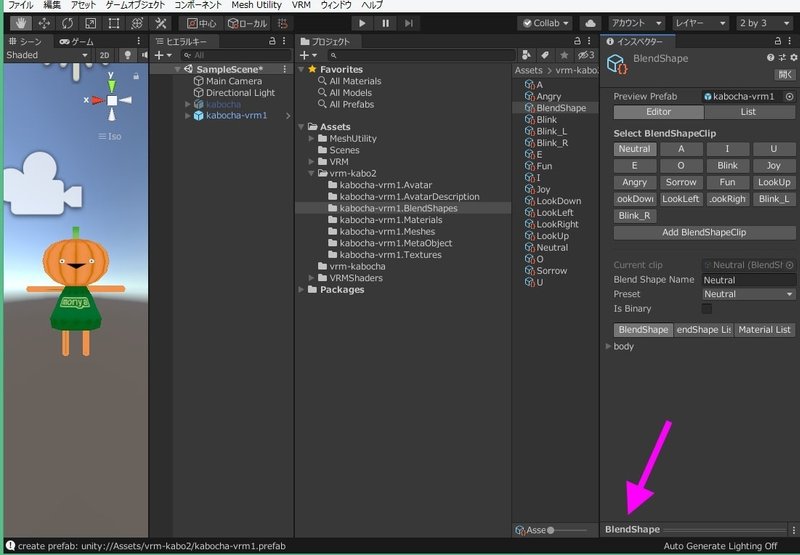This screenshot has width=800, height=555.
Task: Expand kabocha-vrm1 in Hierarchy
Action: click(188, 116)
